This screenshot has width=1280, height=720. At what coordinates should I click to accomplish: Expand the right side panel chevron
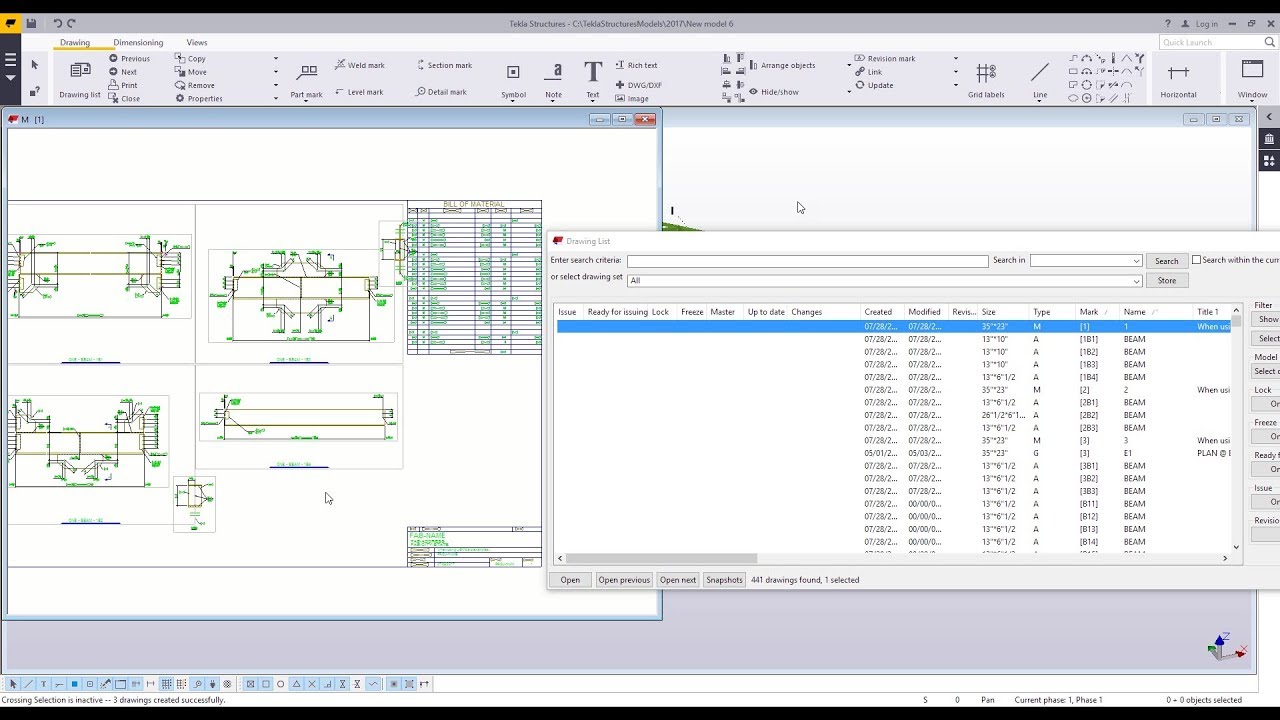pyautogui.click(x=1269, y=118)
